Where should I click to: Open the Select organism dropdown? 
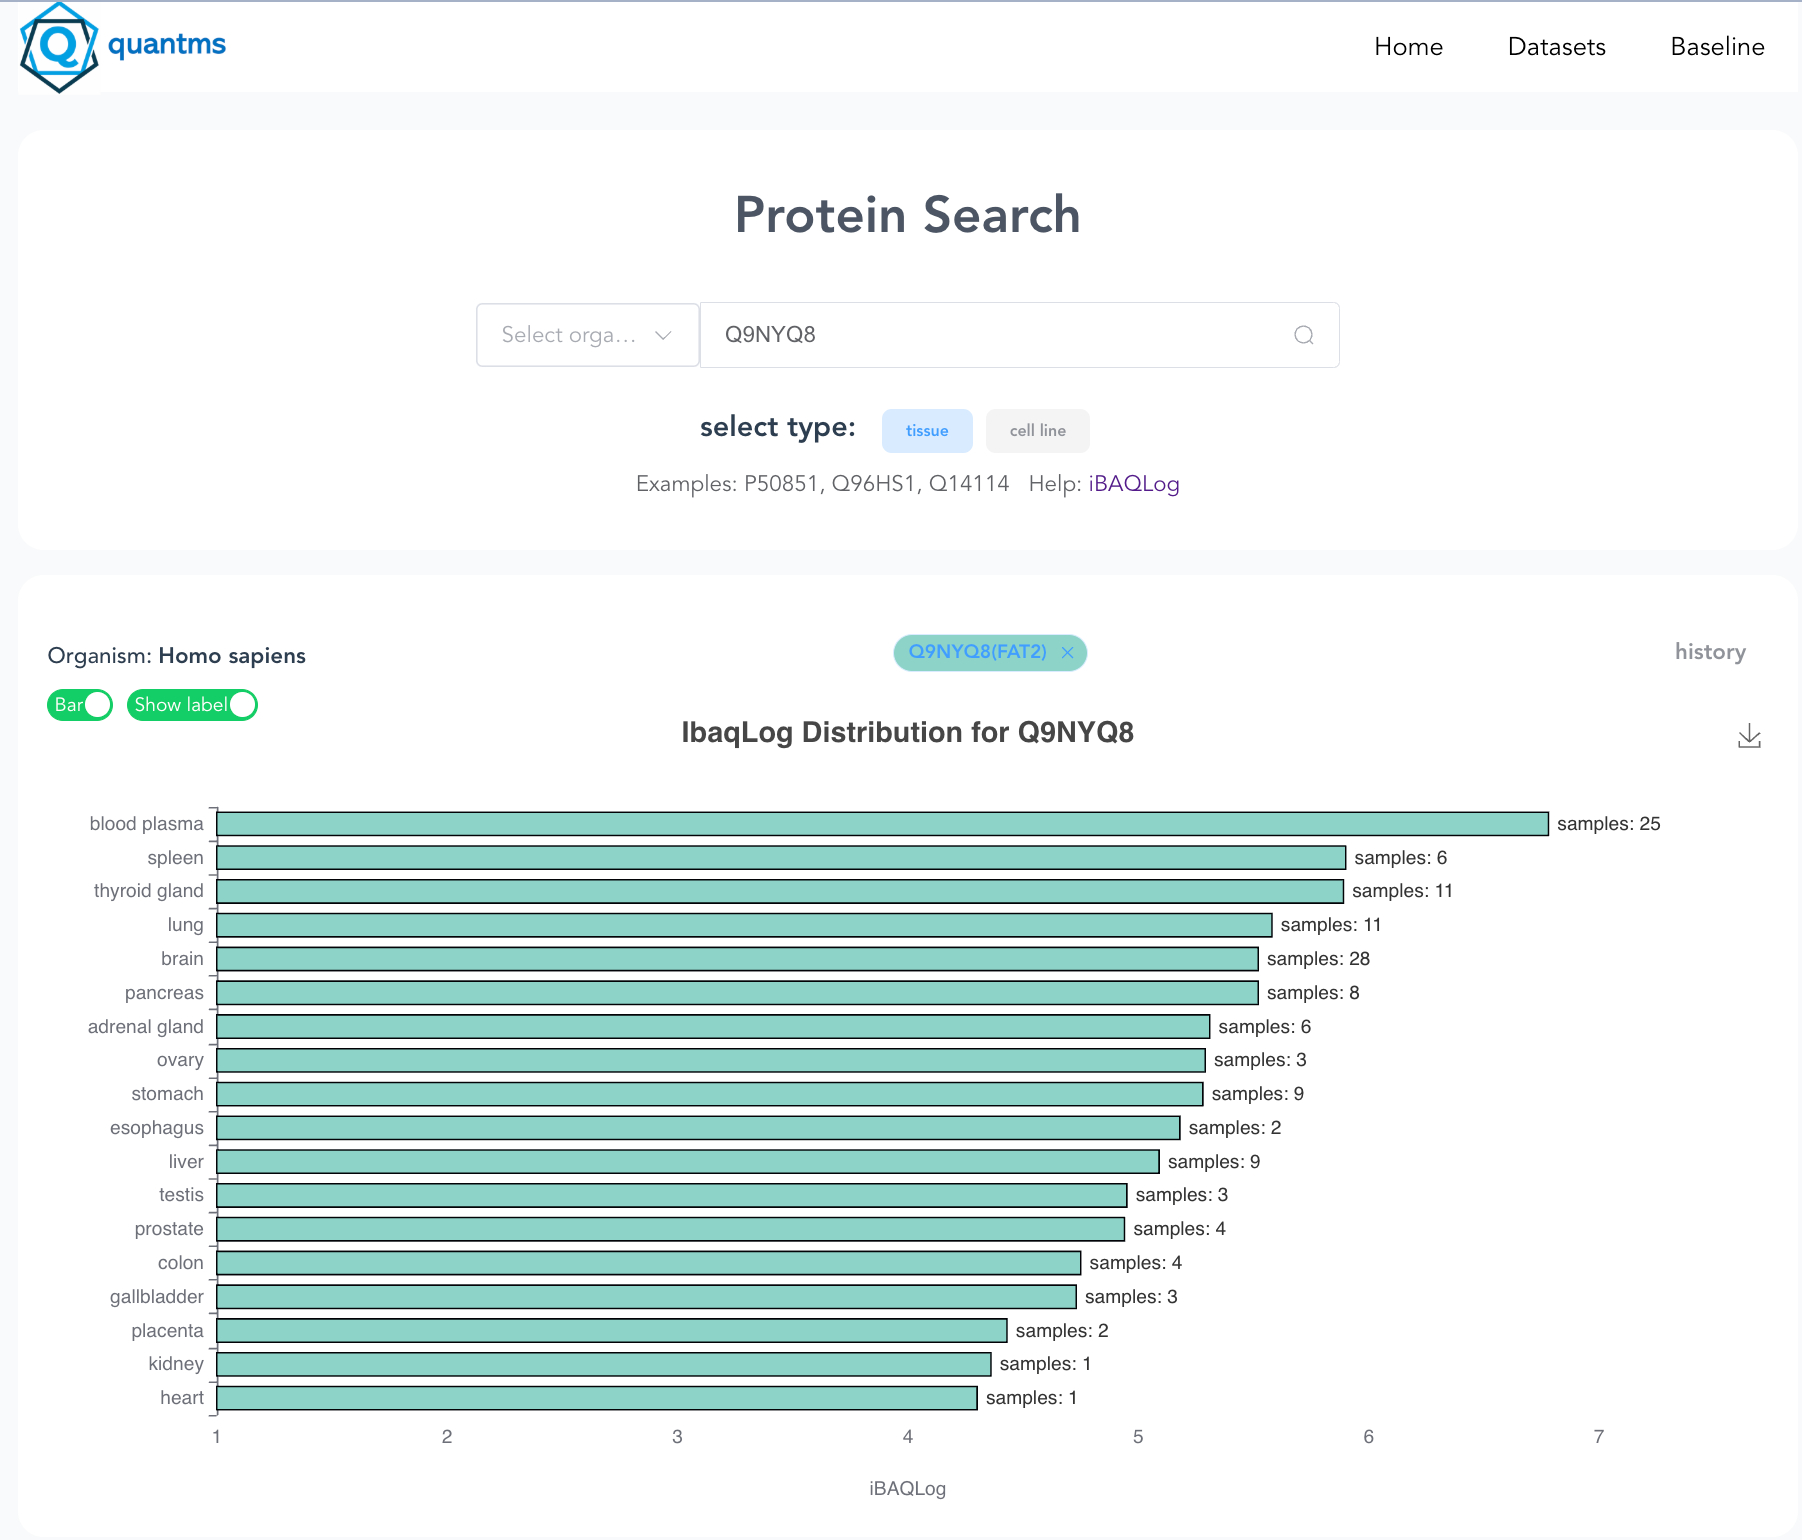point(570,335)
